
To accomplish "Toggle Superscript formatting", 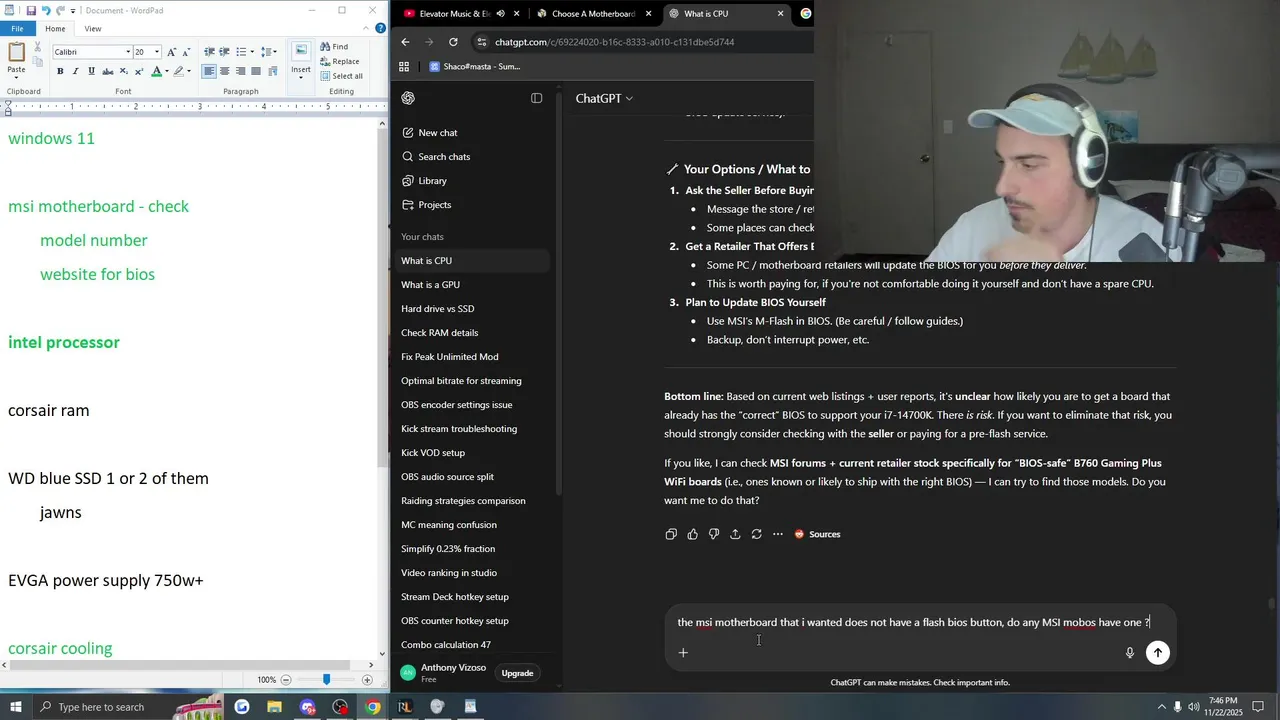I will (139, 71).
